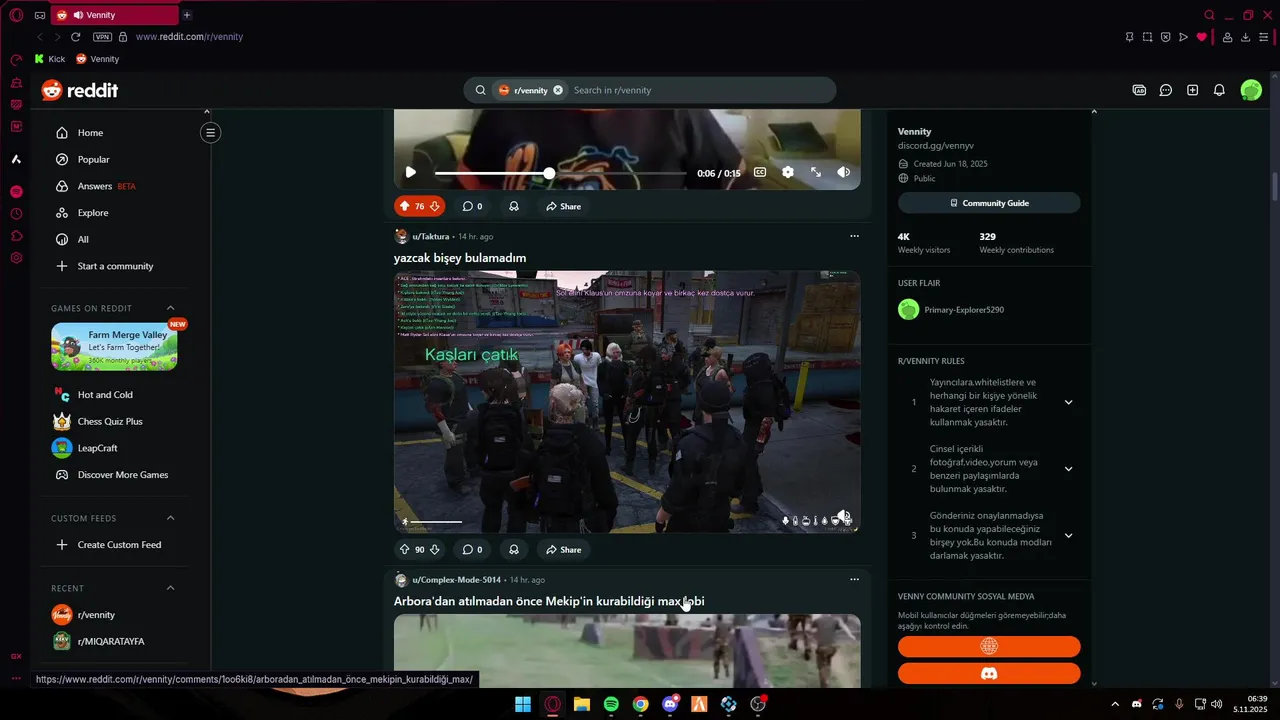Collapse the left navigation with hamburger button
The width and height of the screenshot is (1280, 720).
pos(210,132)
